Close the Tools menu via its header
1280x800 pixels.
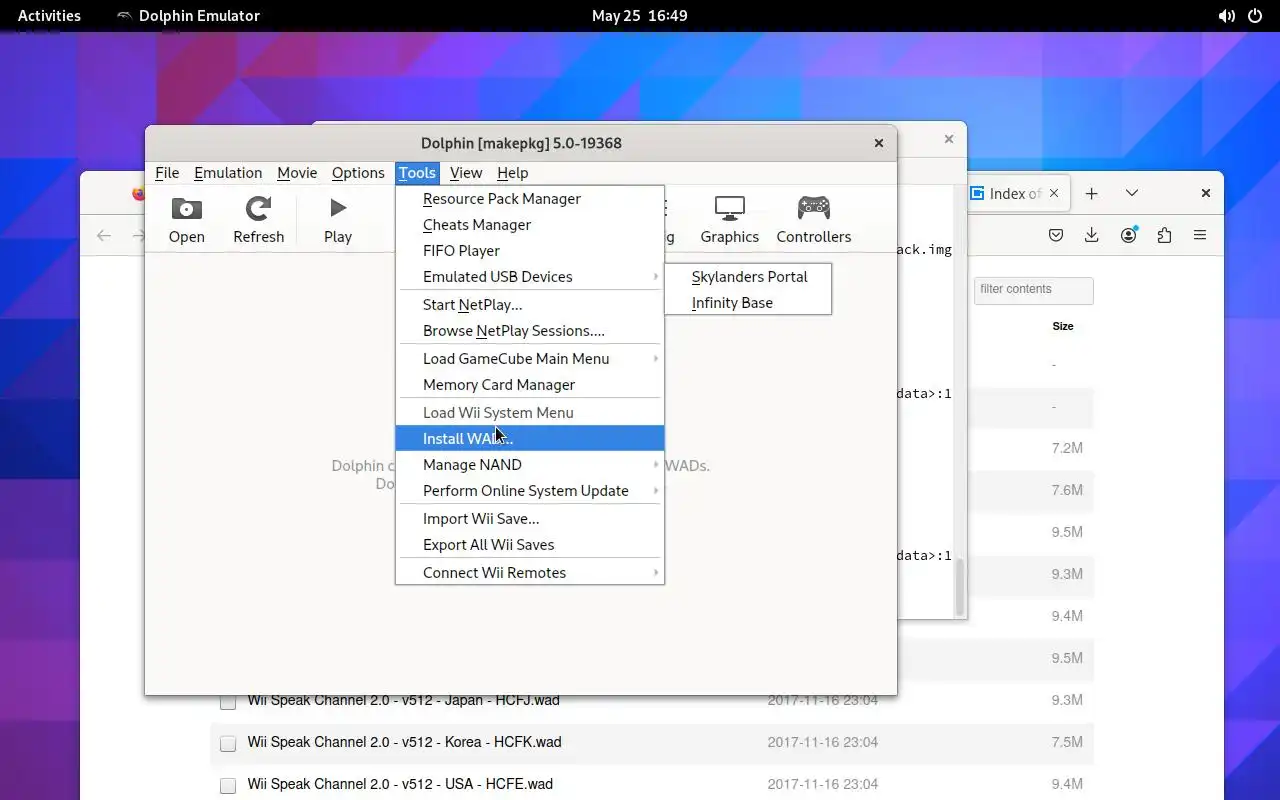point(417,173)
